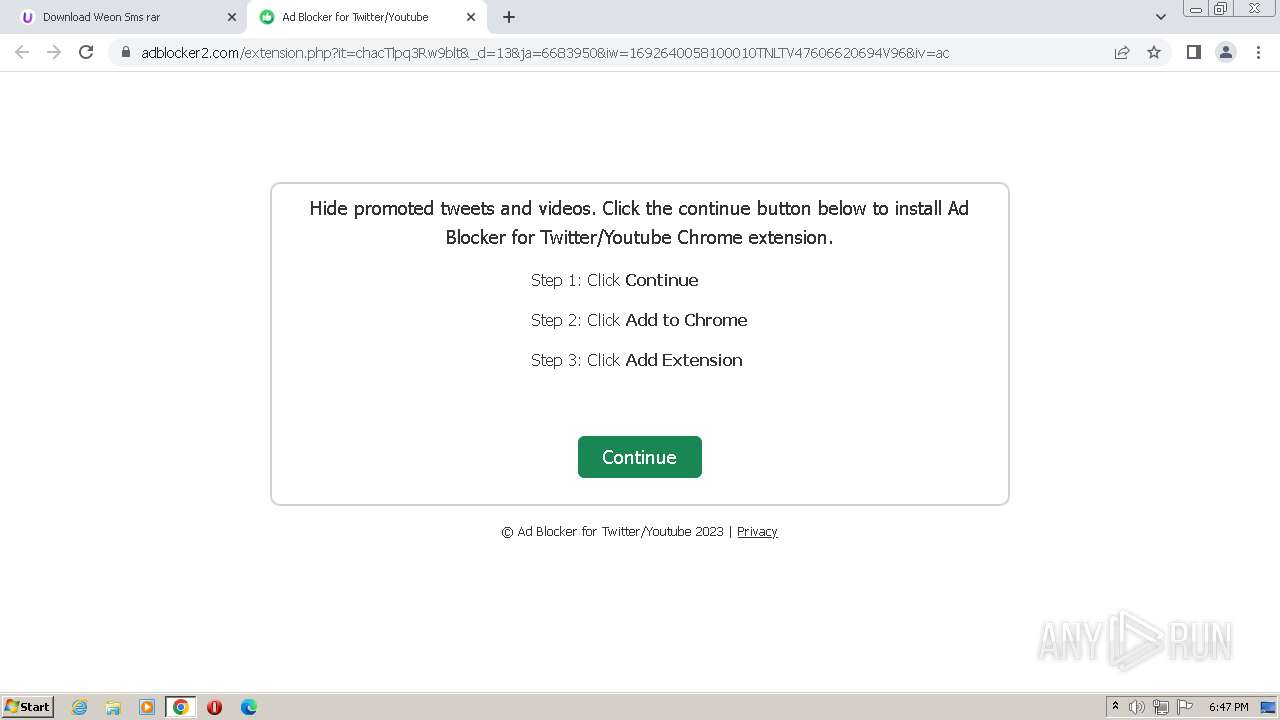The image size is (1280, 720).
Task: Close the Download Weon Sms rar tab
Action: click(x=232, y=17)
